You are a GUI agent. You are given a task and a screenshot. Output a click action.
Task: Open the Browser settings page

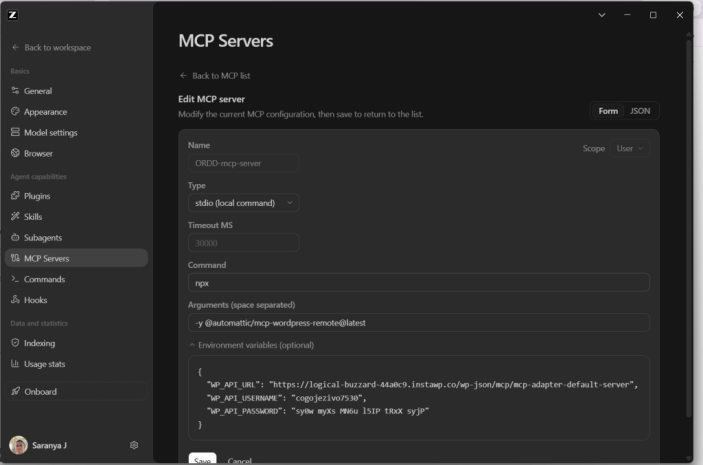76,153
